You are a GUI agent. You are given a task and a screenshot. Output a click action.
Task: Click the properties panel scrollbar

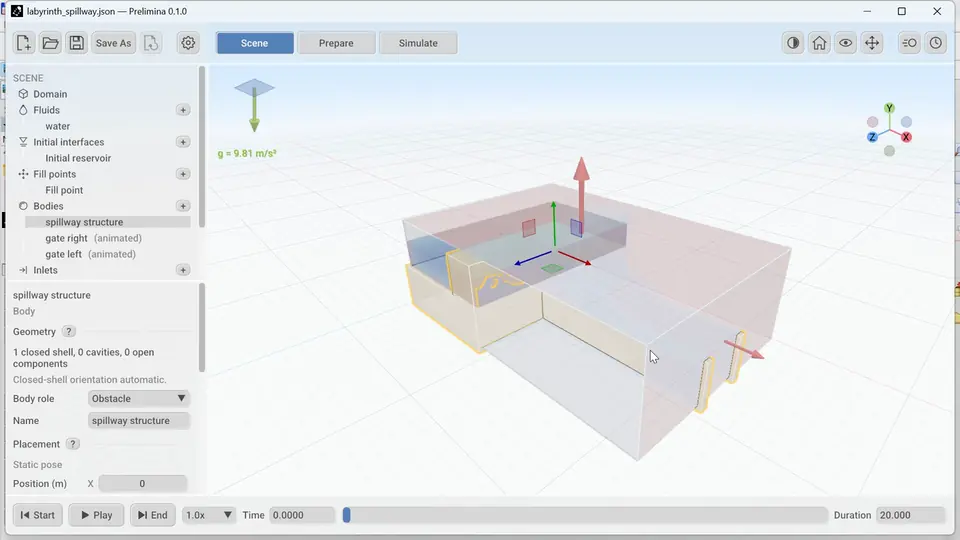[x=202, y=327]
